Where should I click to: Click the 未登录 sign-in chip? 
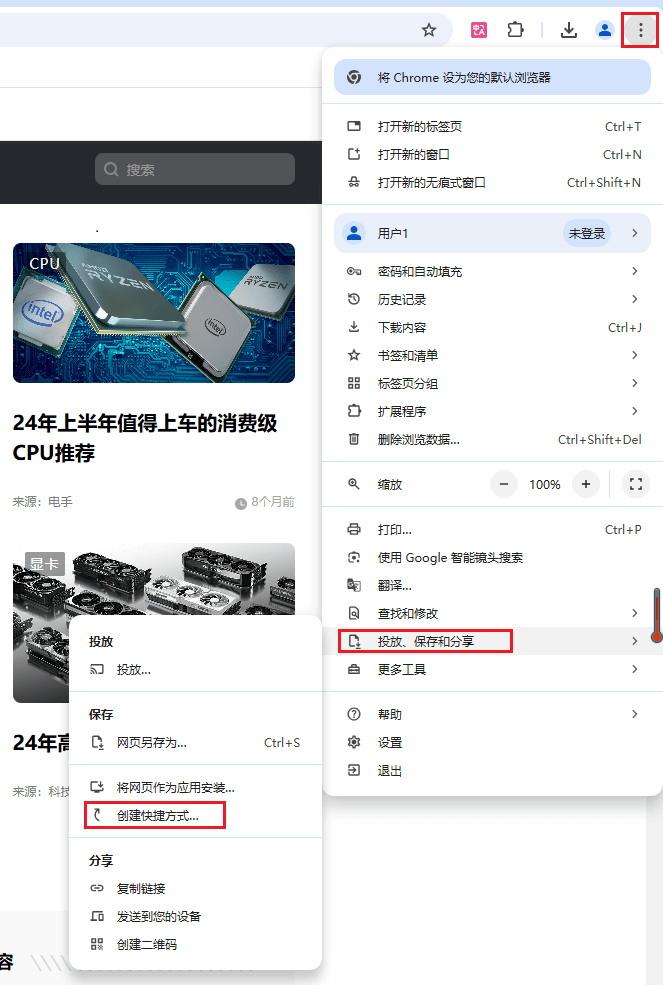586,234
